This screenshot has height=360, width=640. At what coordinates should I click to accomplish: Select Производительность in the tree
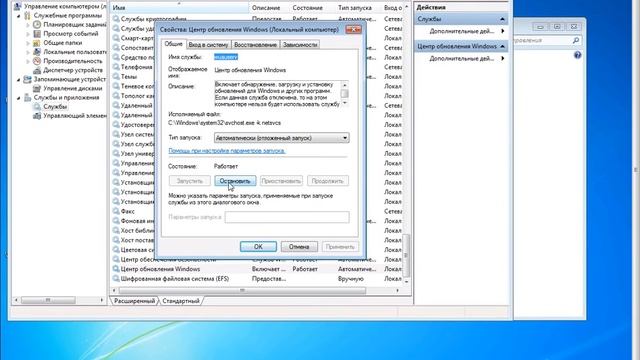(x=73, y=61)
